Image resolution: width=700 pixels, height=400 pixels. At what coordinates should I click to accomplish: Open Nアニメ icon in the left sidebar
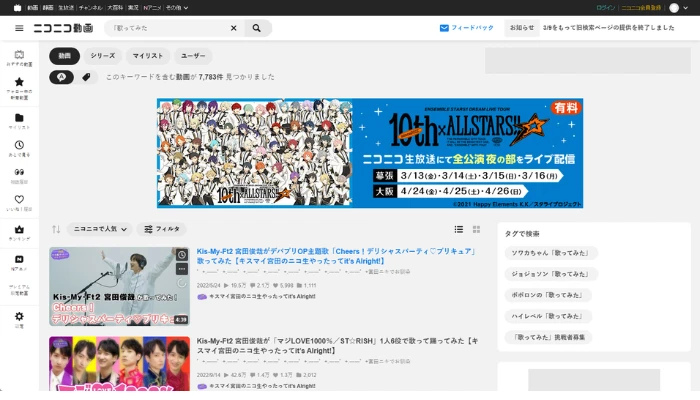[x=19, y=263]
